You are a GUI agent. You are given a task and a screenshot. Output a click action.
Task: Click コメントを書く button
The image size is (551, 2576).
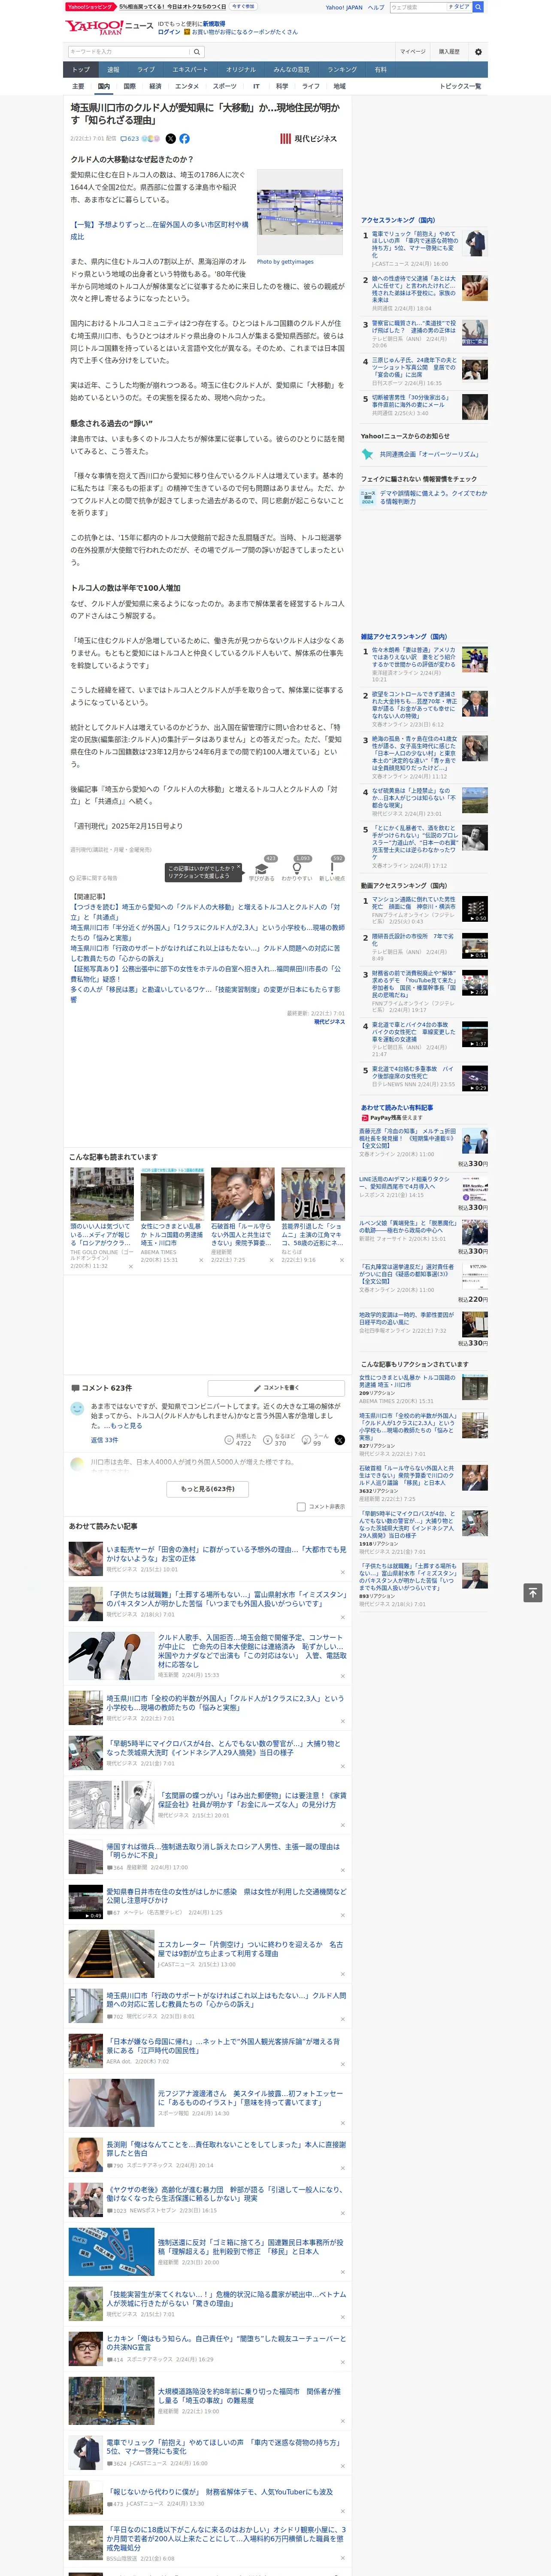tap(276, 1388)
